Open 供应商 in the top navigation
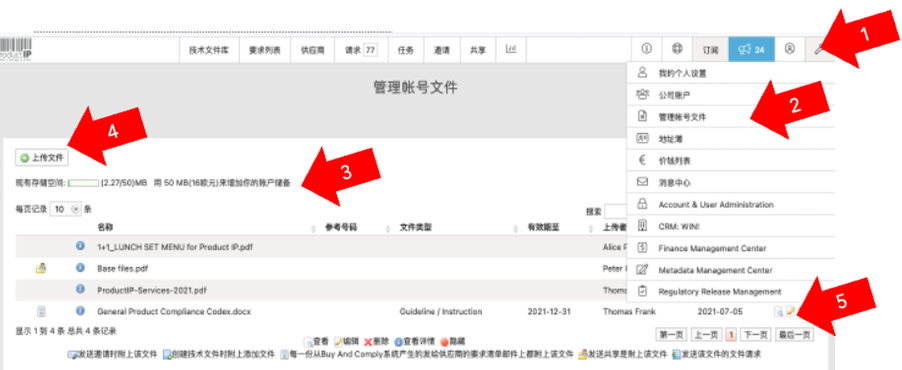This screenshot has height=370, width=902. coord(313,50)
